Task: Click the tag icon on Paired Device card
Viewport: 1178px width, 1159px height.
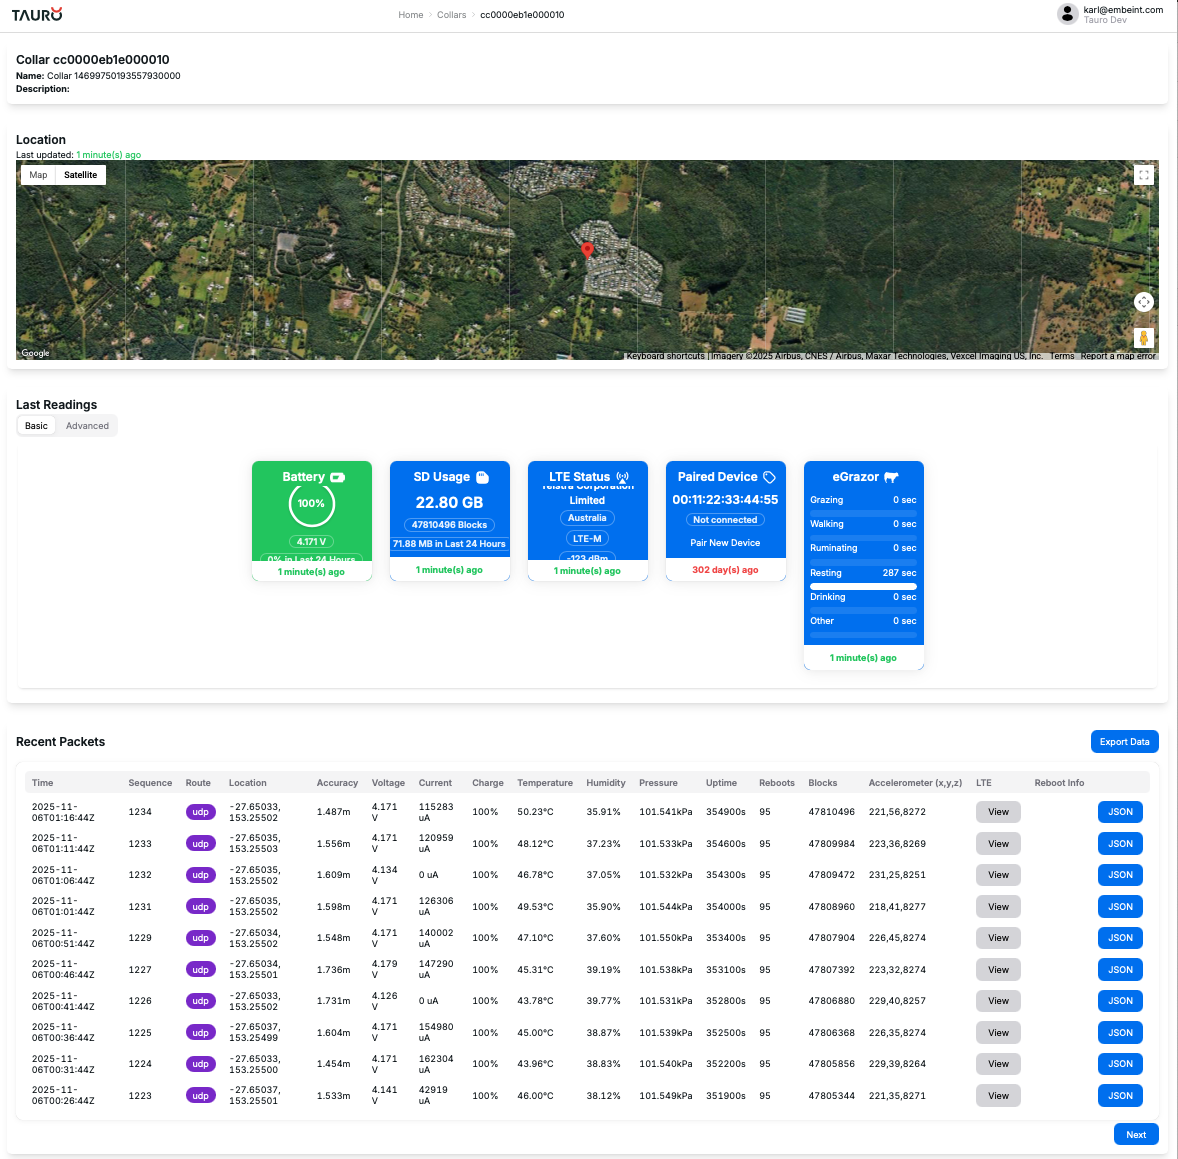Action: [769, 477]
